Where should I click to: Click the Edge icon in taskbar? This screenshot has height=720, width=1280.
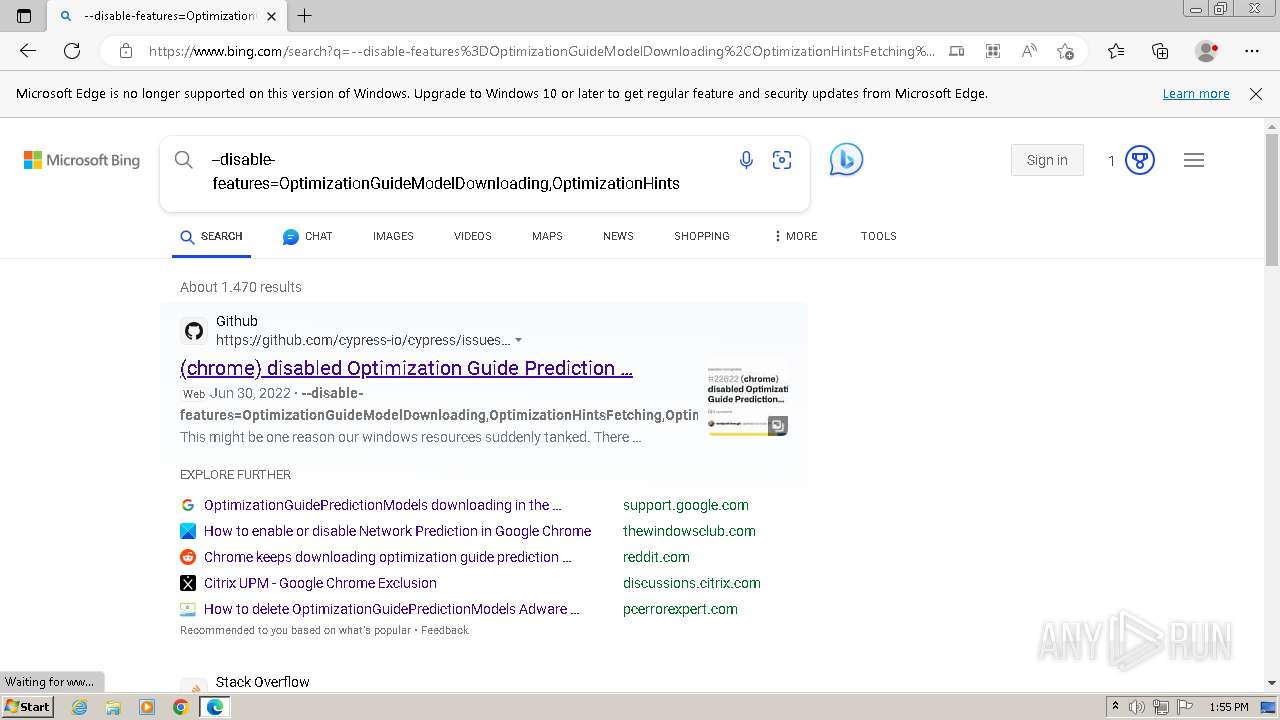pyautogui.click(x=215, y=707)
